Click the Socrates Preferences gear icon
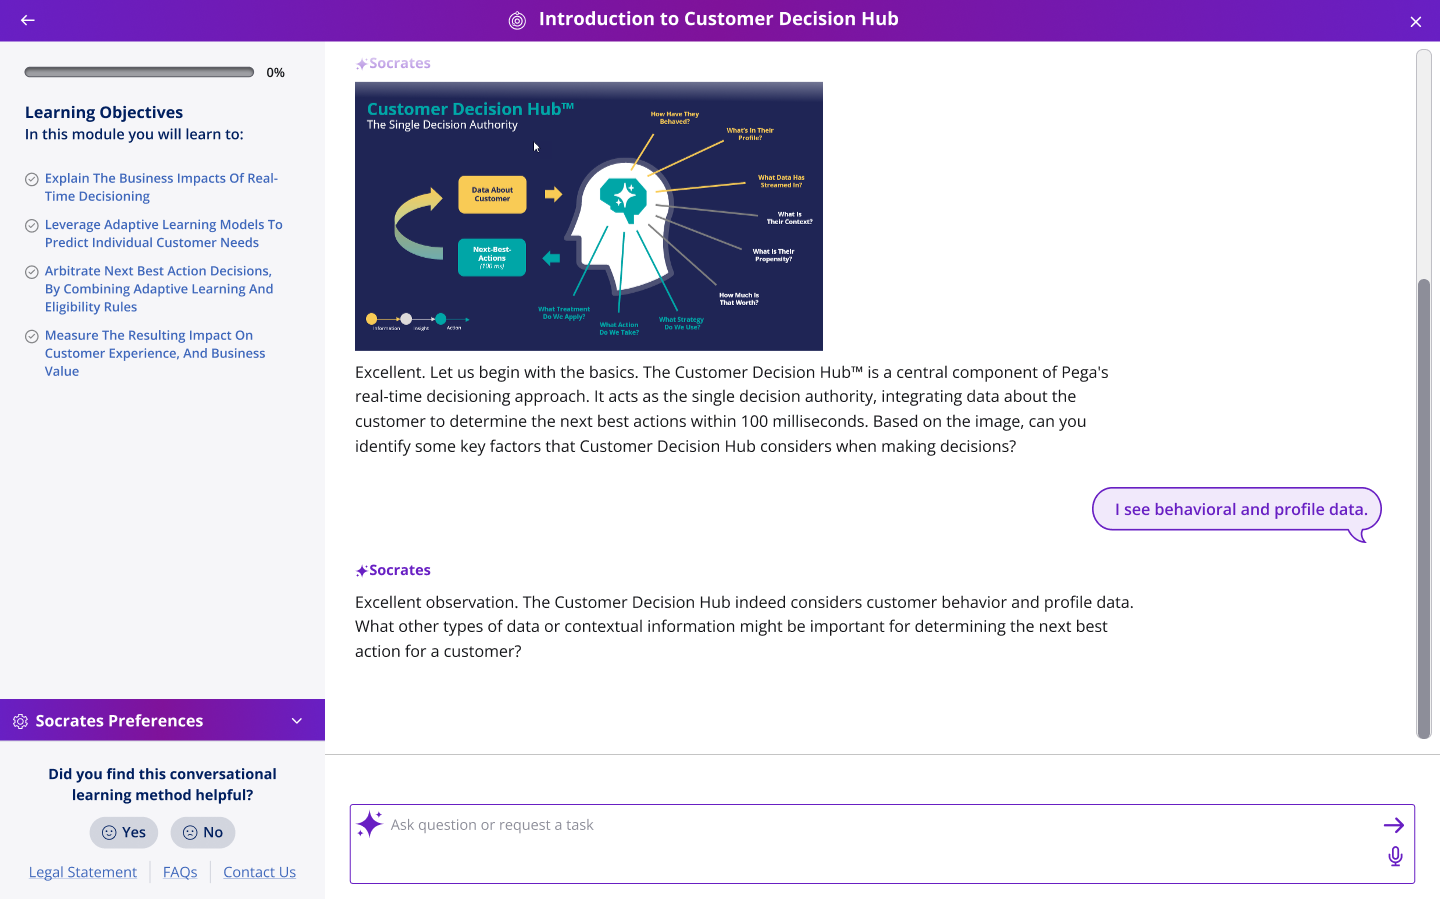This screenshot has width=1440, height=899. pos(20,721)
